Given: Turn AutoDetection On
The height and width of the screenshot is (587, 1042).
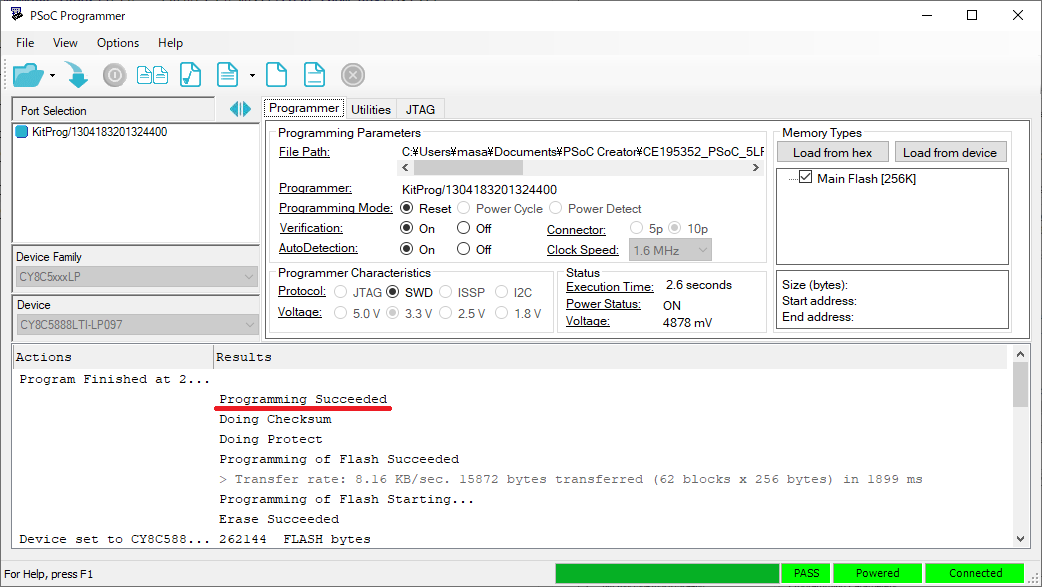Looking at the screenshot, I should click(x=407, y=249).
